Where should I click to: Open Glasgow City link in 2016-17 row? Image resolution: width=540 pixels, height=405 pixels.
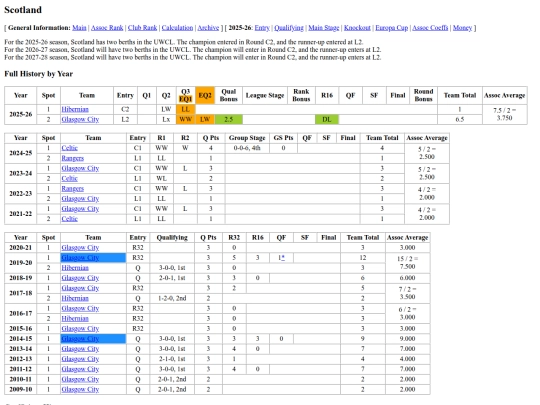point(80,309)
